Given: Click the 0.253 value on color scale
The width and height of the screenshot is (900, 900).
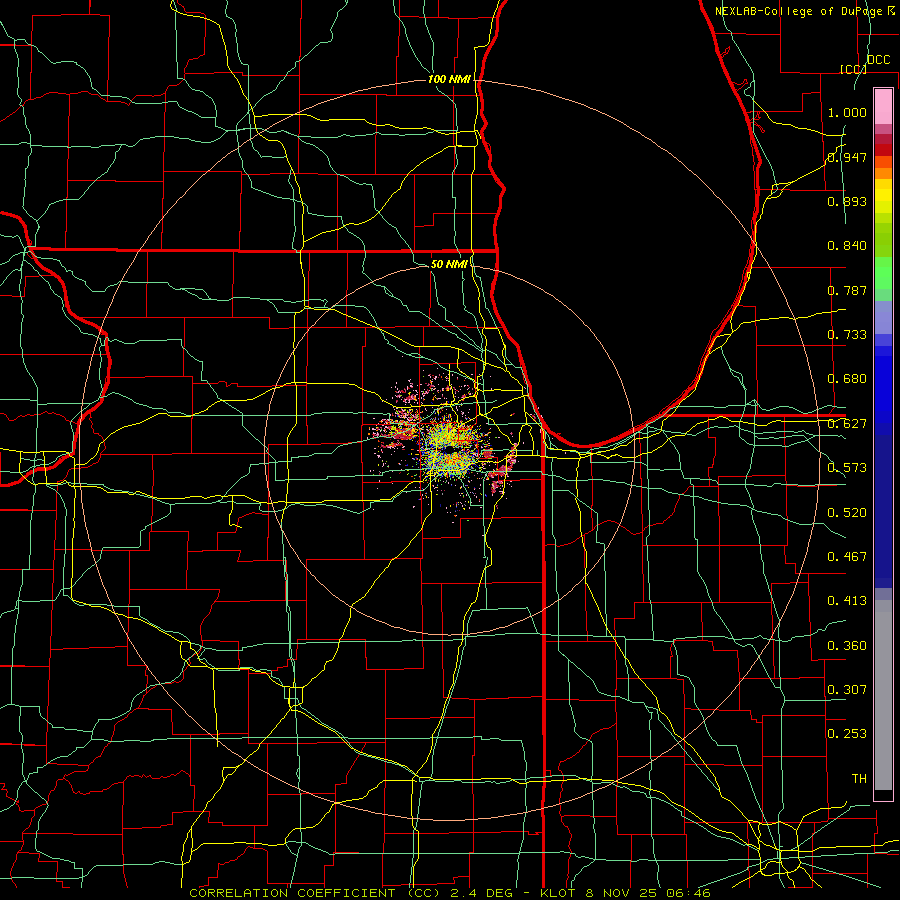Looking at the screenshot, I should (847, 734).
